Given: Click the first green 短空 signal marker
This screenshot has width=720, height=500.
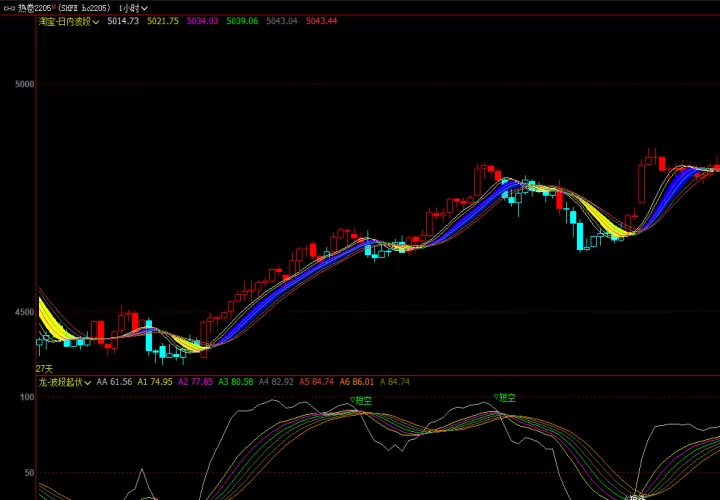Looking at the screenshot, I should (x=361, y=401).
